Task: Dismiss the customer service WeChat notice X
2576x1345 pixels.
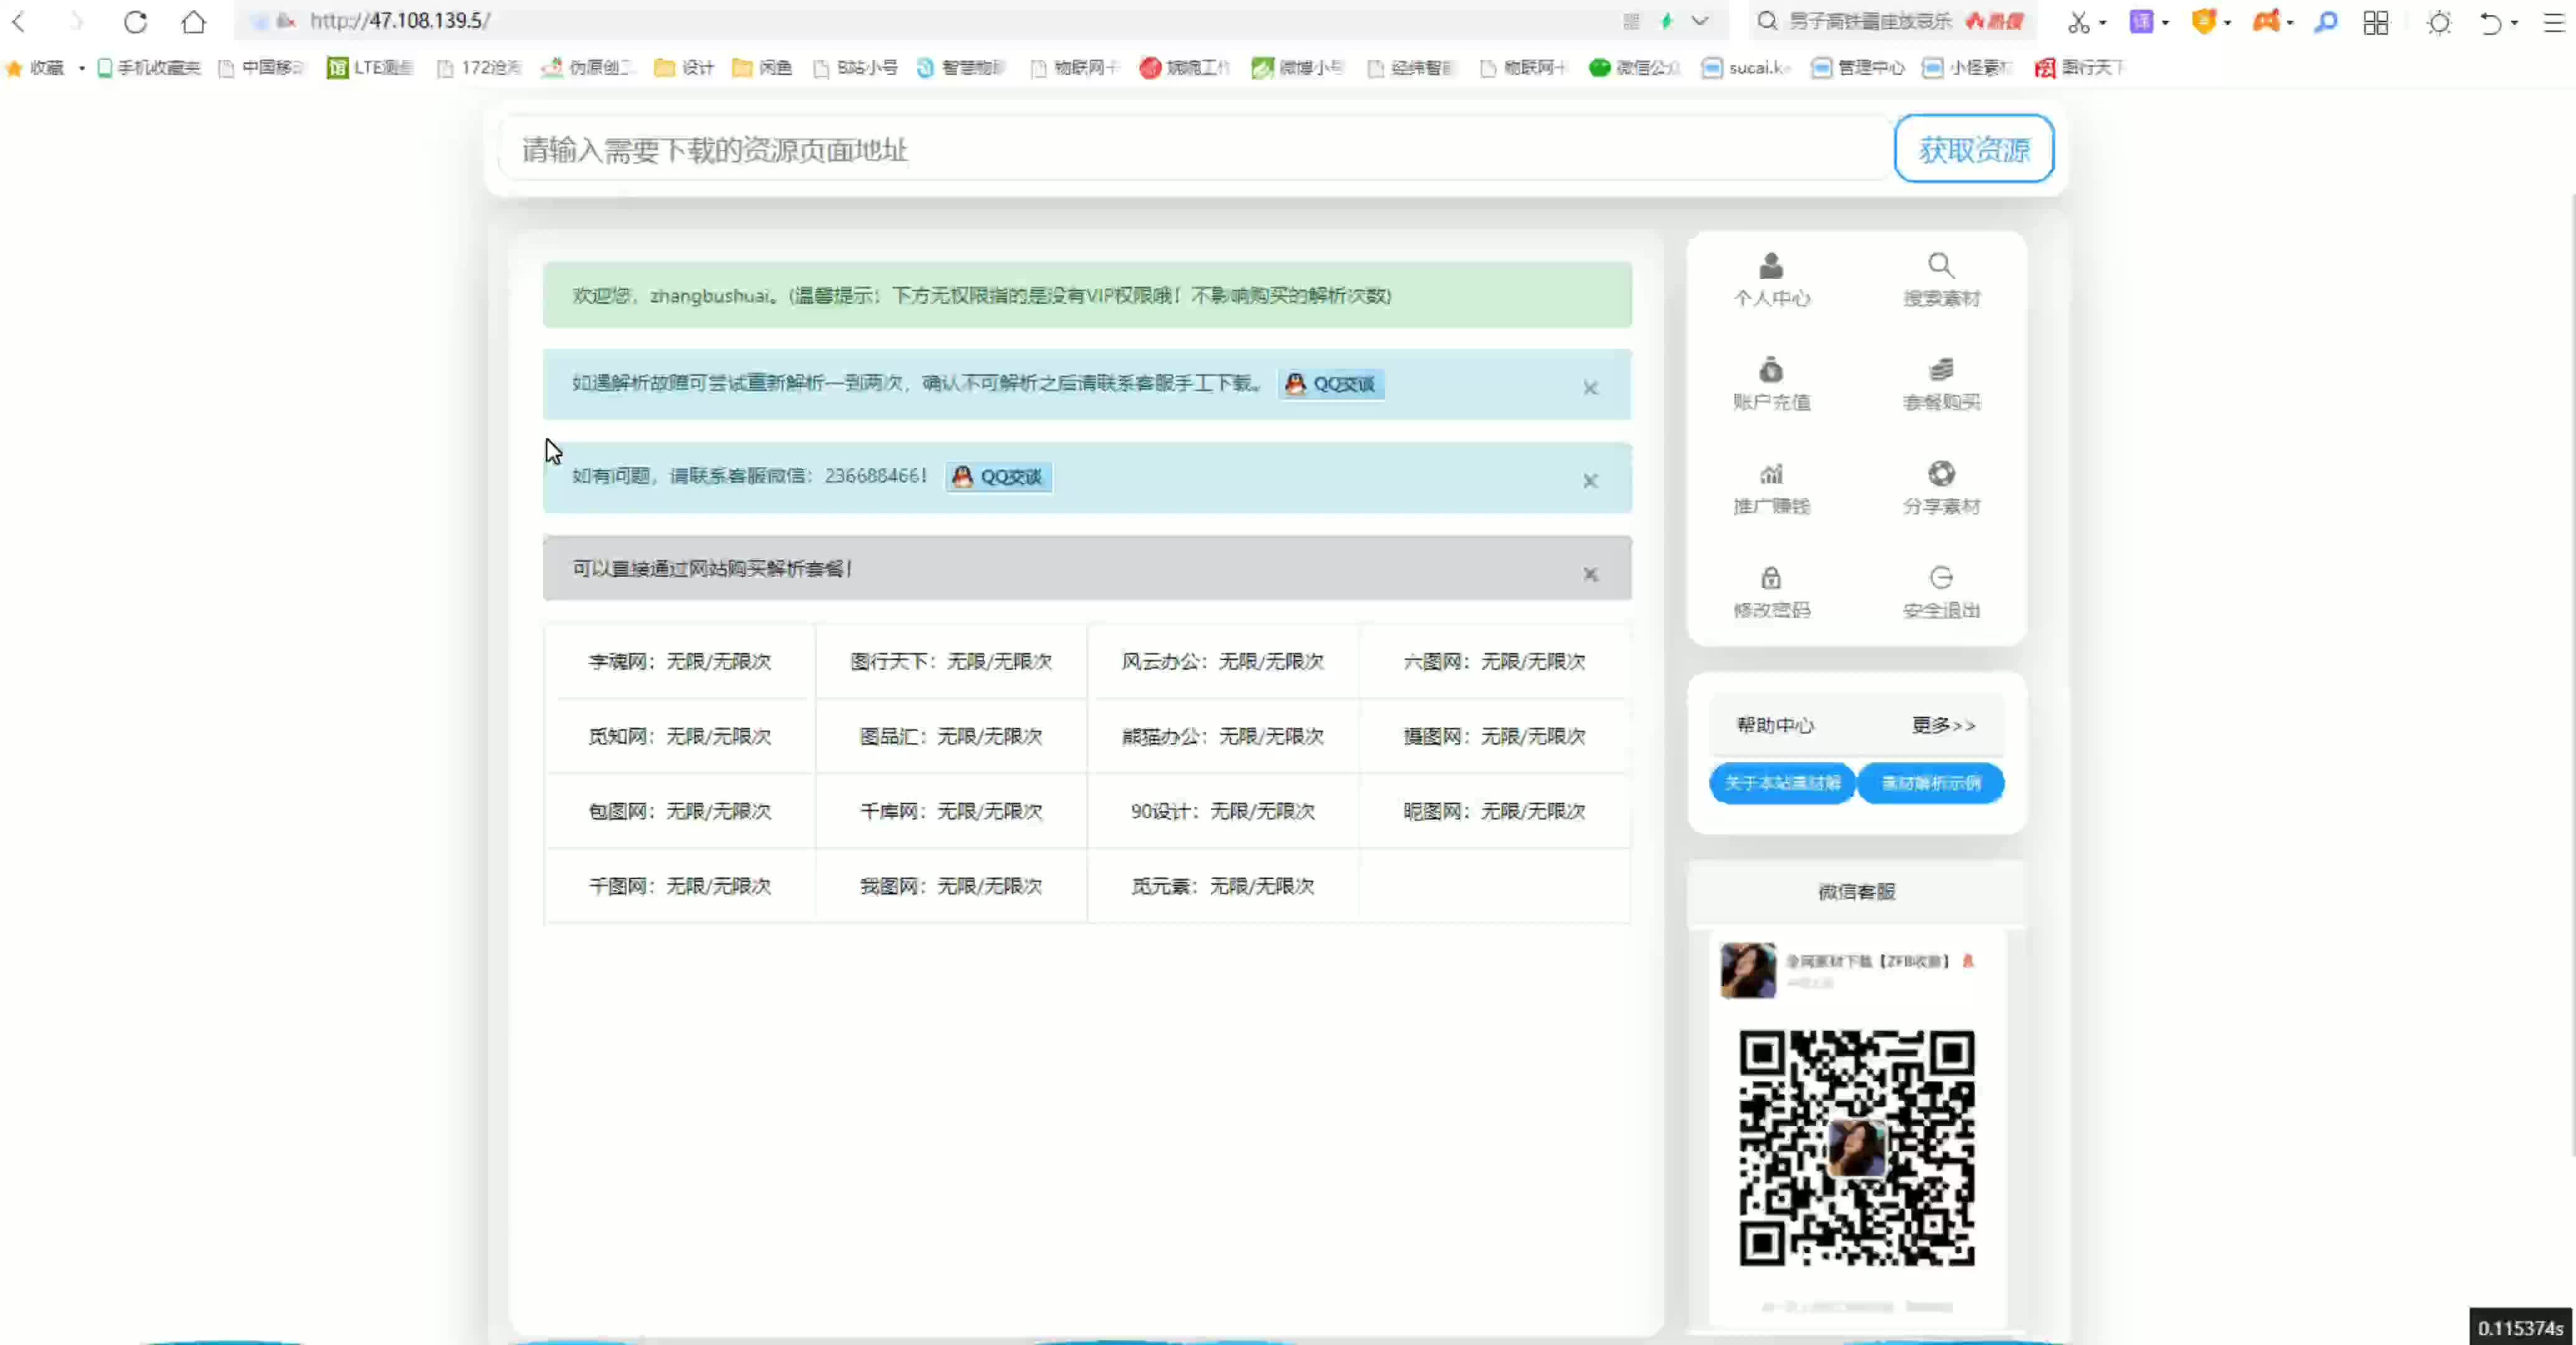Action: click(1590, 481)
